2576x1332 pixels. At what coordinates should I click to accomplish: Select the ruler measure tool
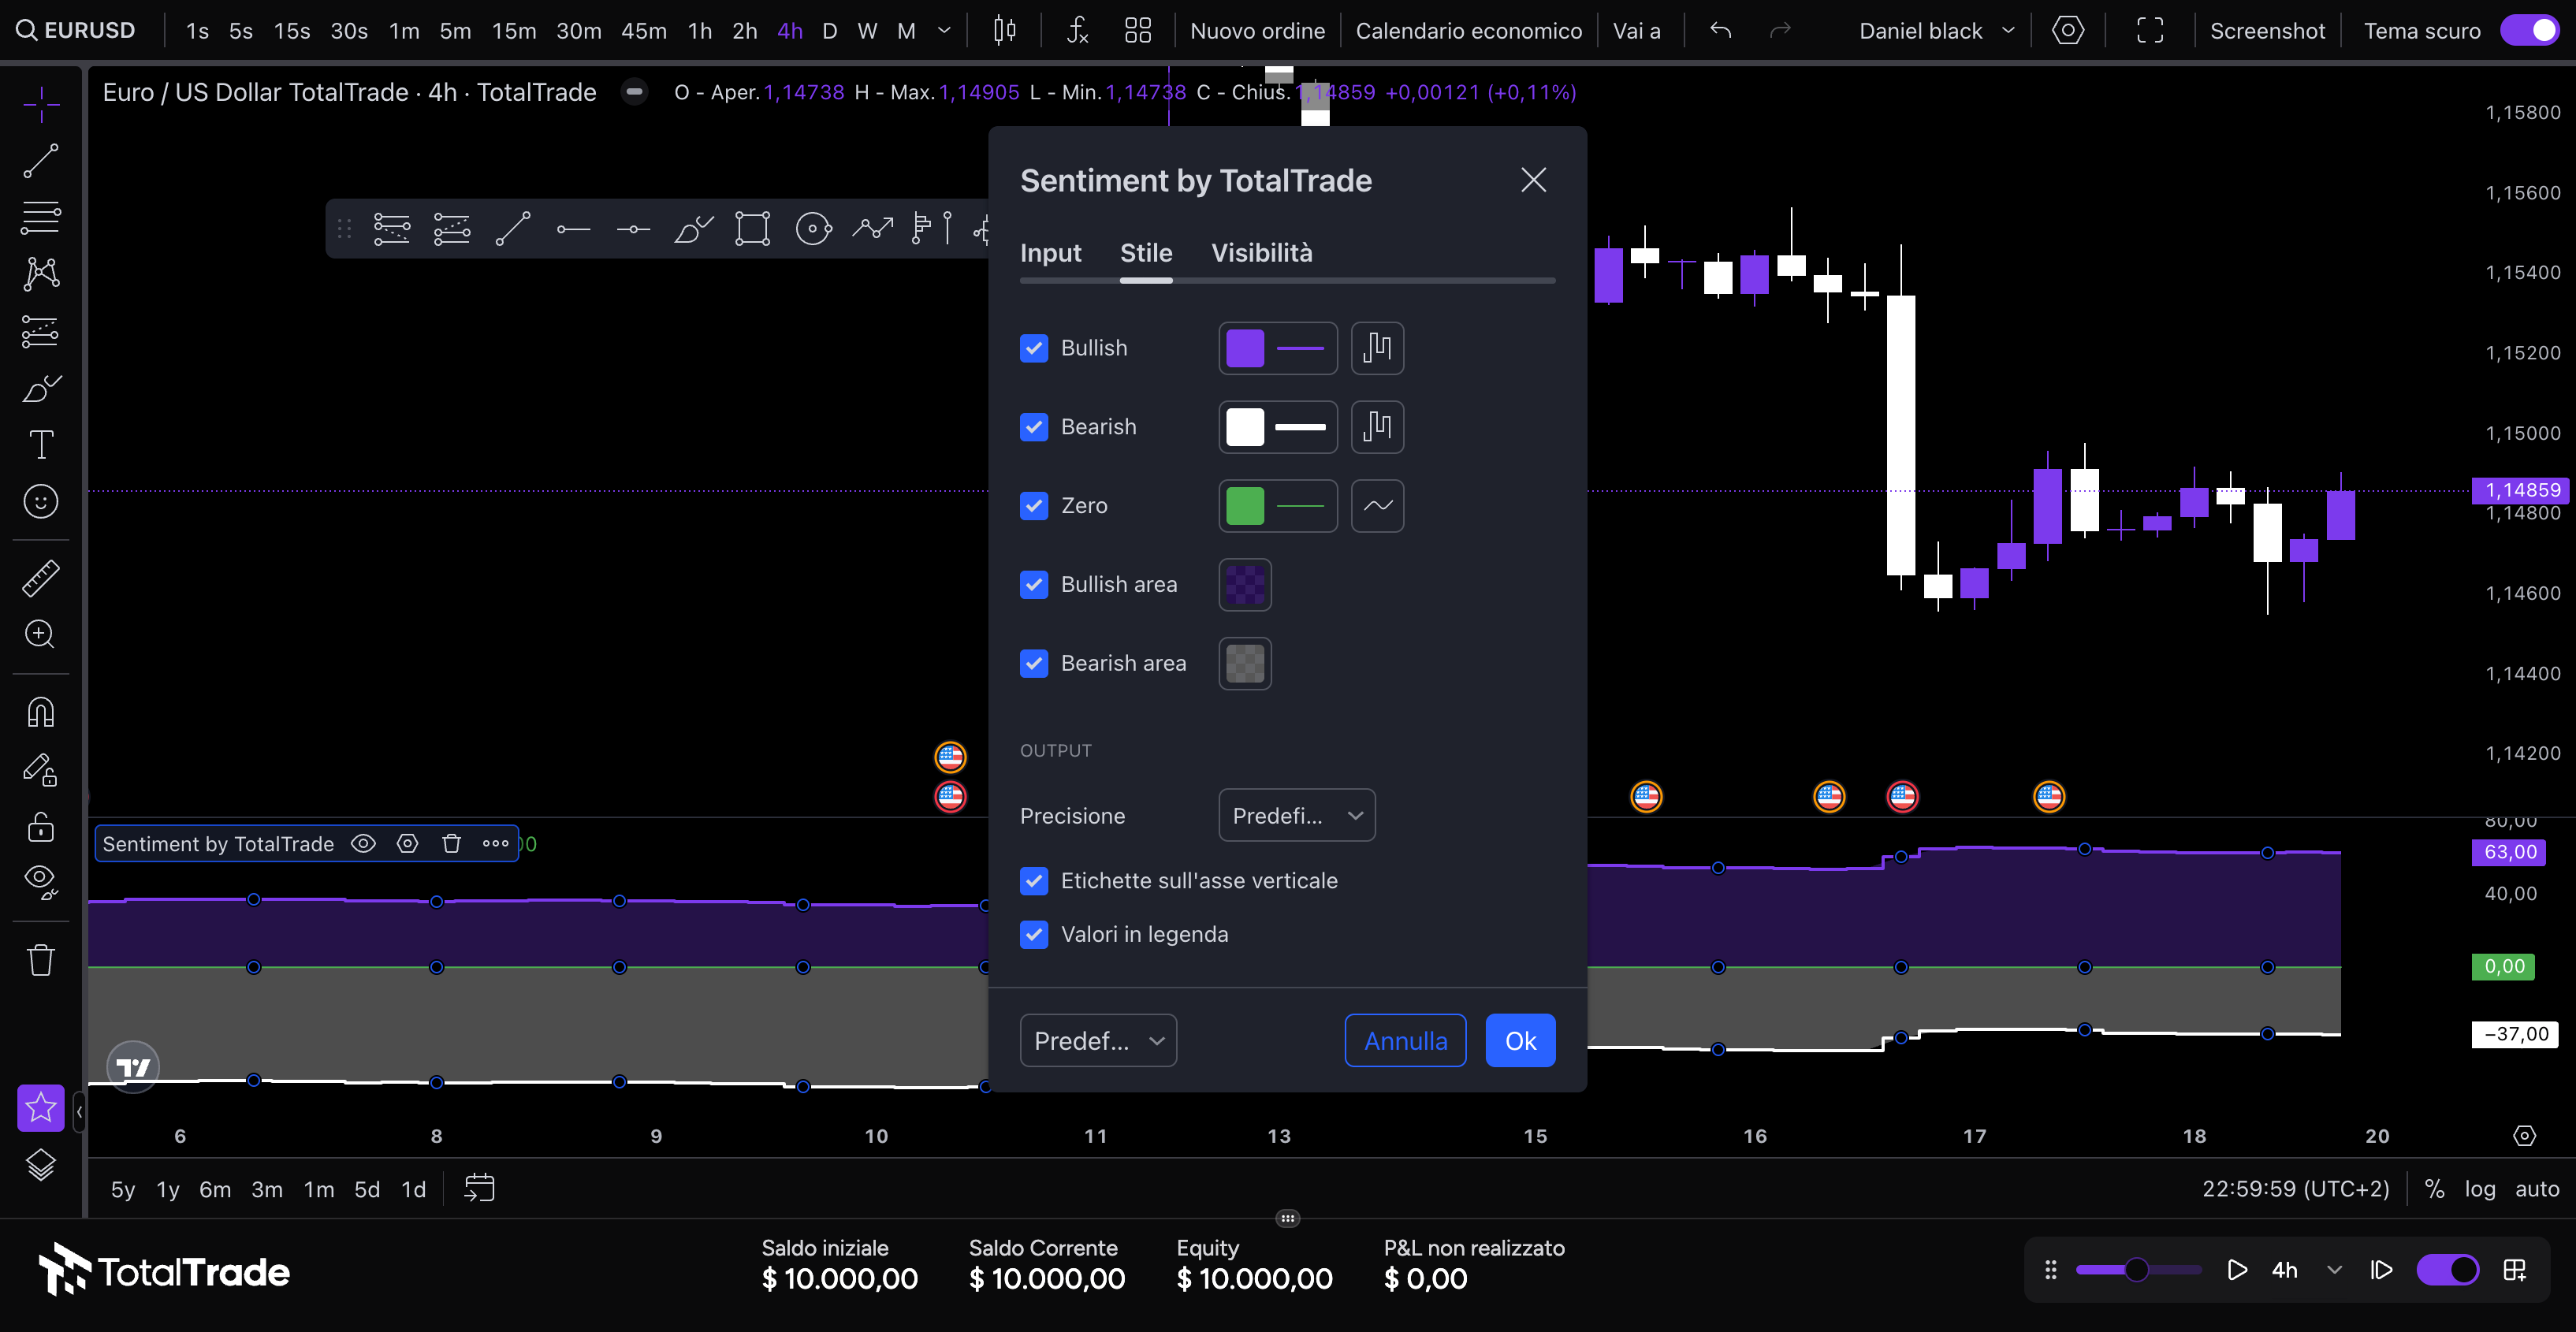[41, 578]
